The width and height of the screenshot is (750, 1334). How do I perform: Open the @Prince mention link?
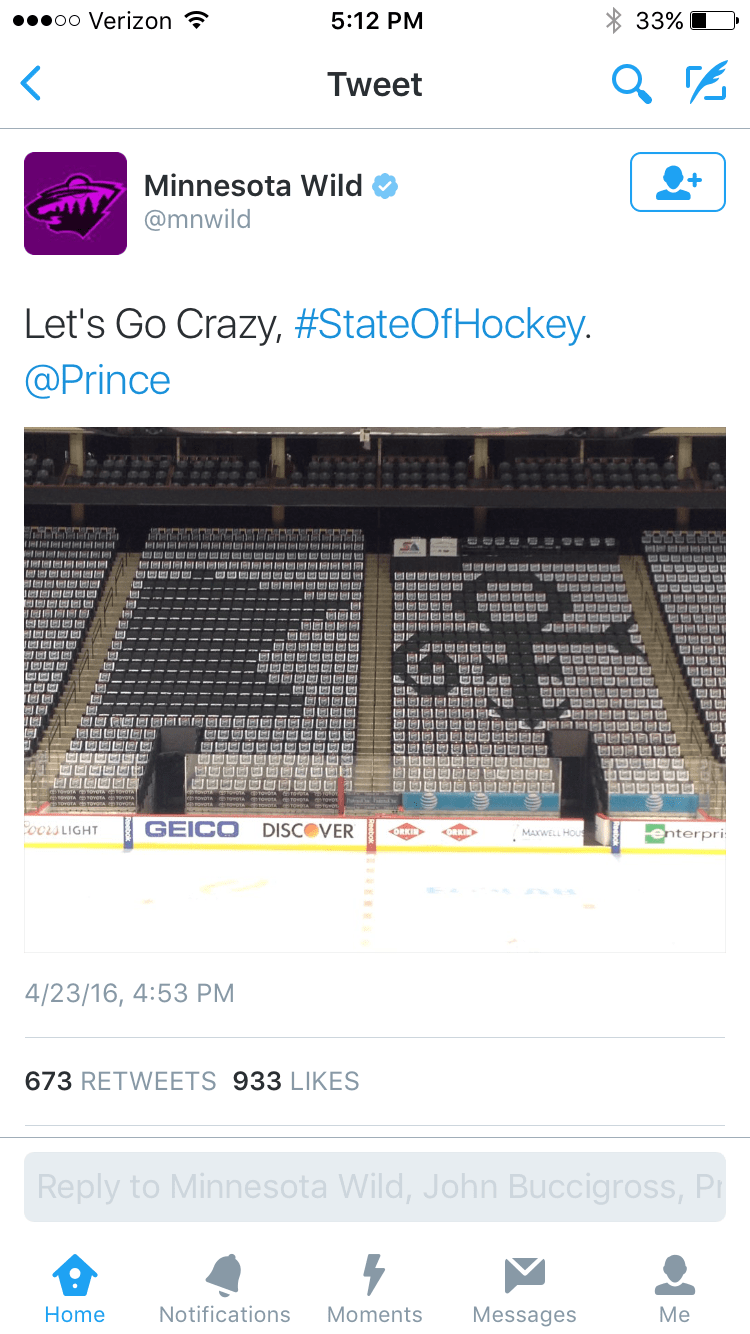(x=98, y=380)
